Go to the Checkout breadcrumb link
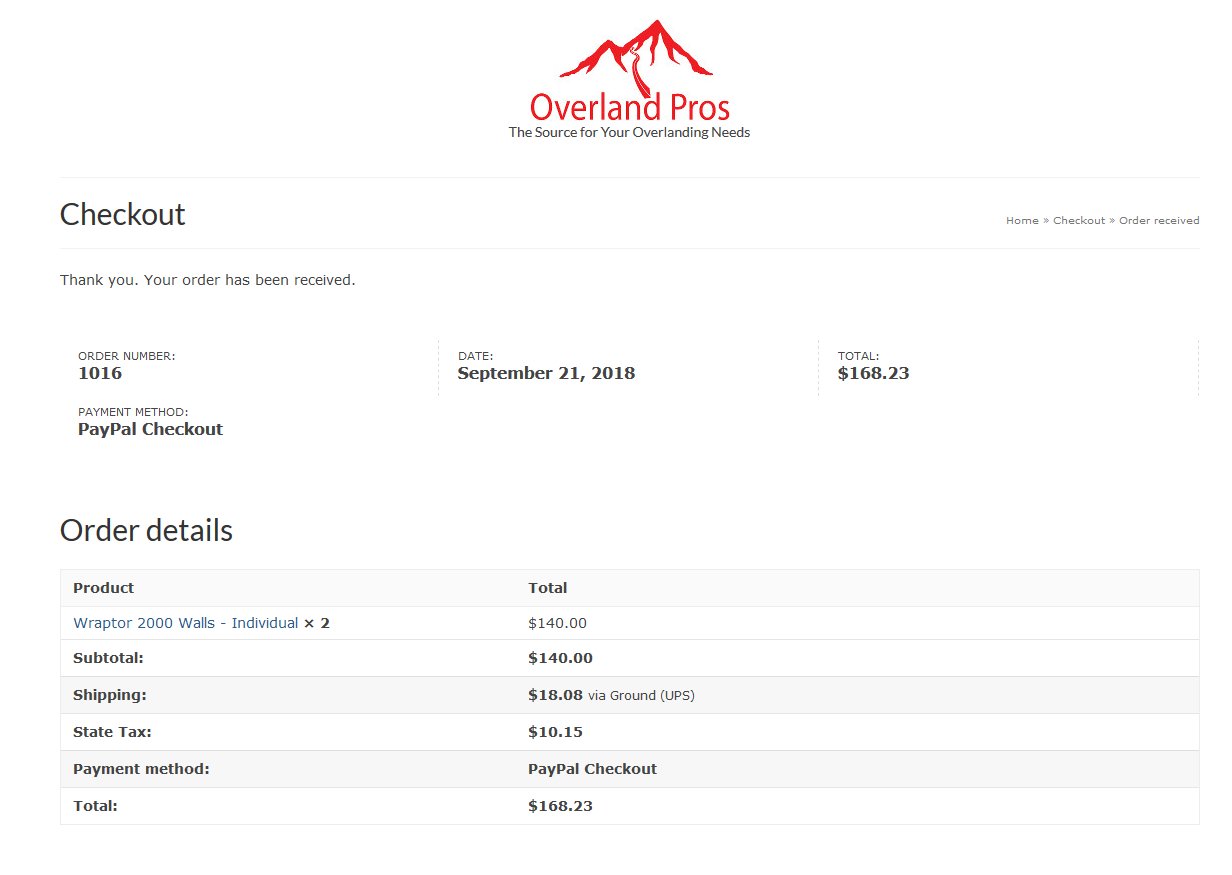1232x875 pixels. pyautogui.click(x=1079, y=221)
